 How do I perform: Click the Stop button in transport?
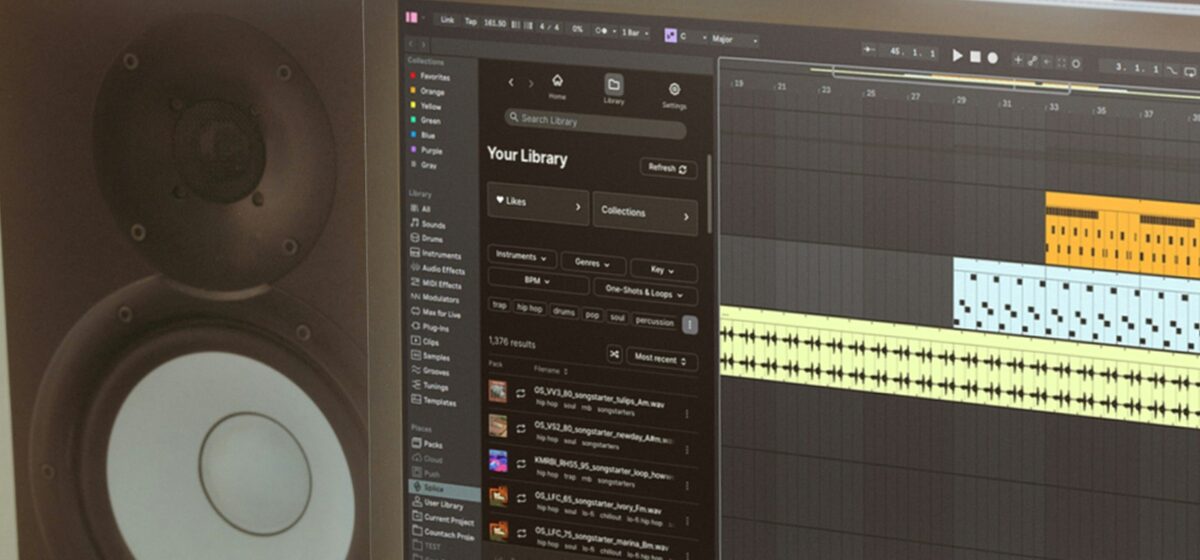pos(975,57)
